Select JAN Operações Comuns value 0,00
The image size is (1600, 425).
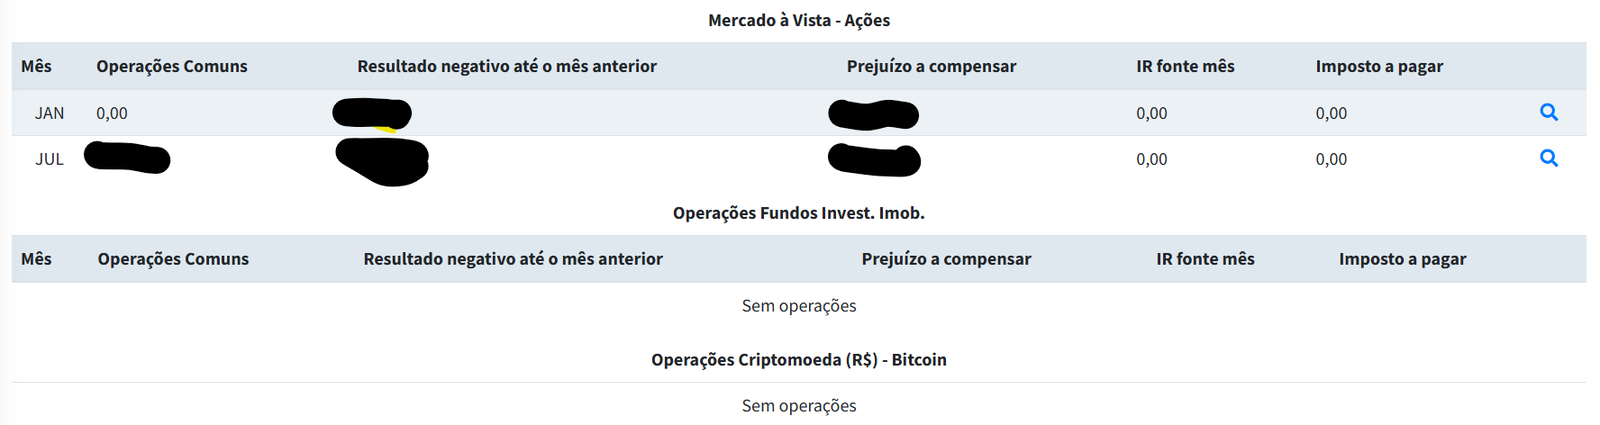point(112,113)
